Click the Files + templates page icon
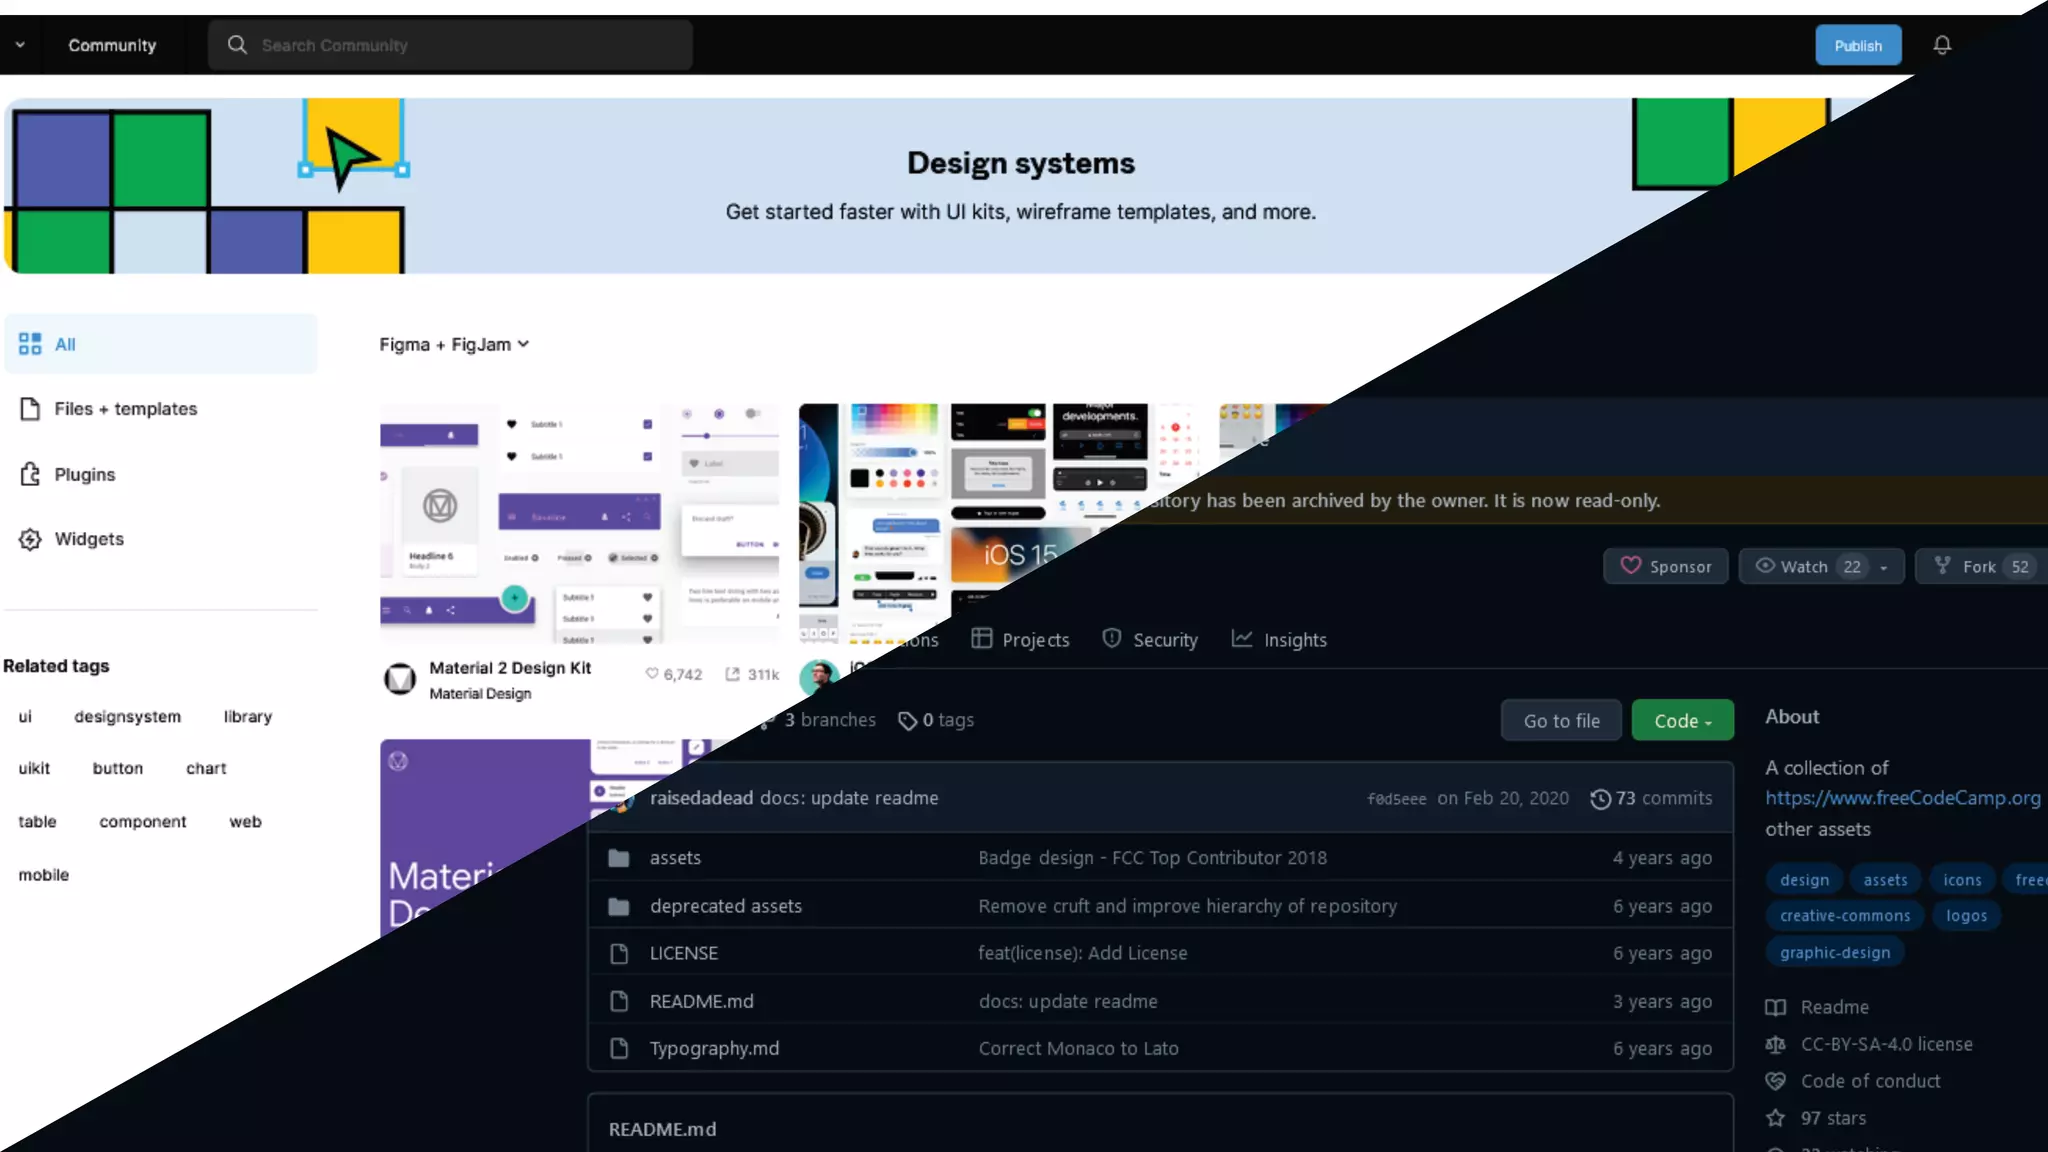The image size is (2048, 1152). [30, 409]
